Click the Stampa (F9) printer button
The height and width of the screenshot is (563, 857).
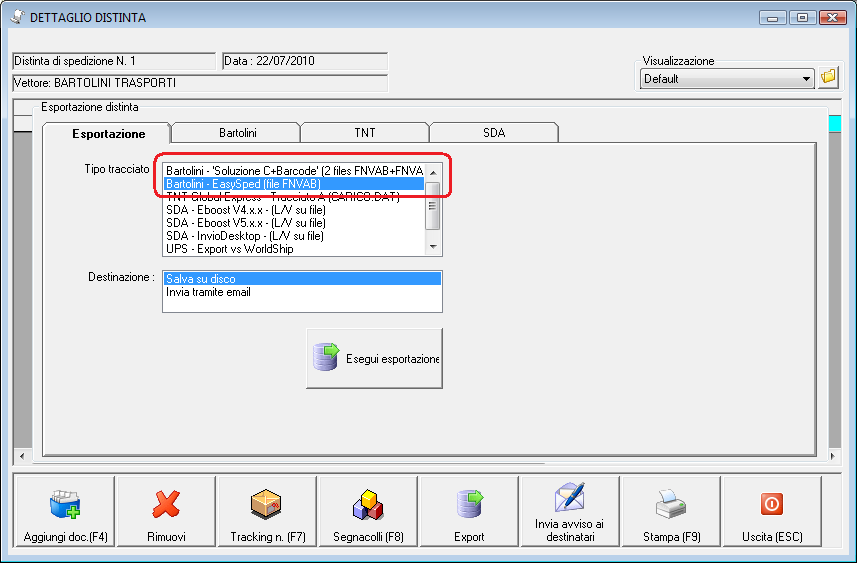(x=671, y=511)
